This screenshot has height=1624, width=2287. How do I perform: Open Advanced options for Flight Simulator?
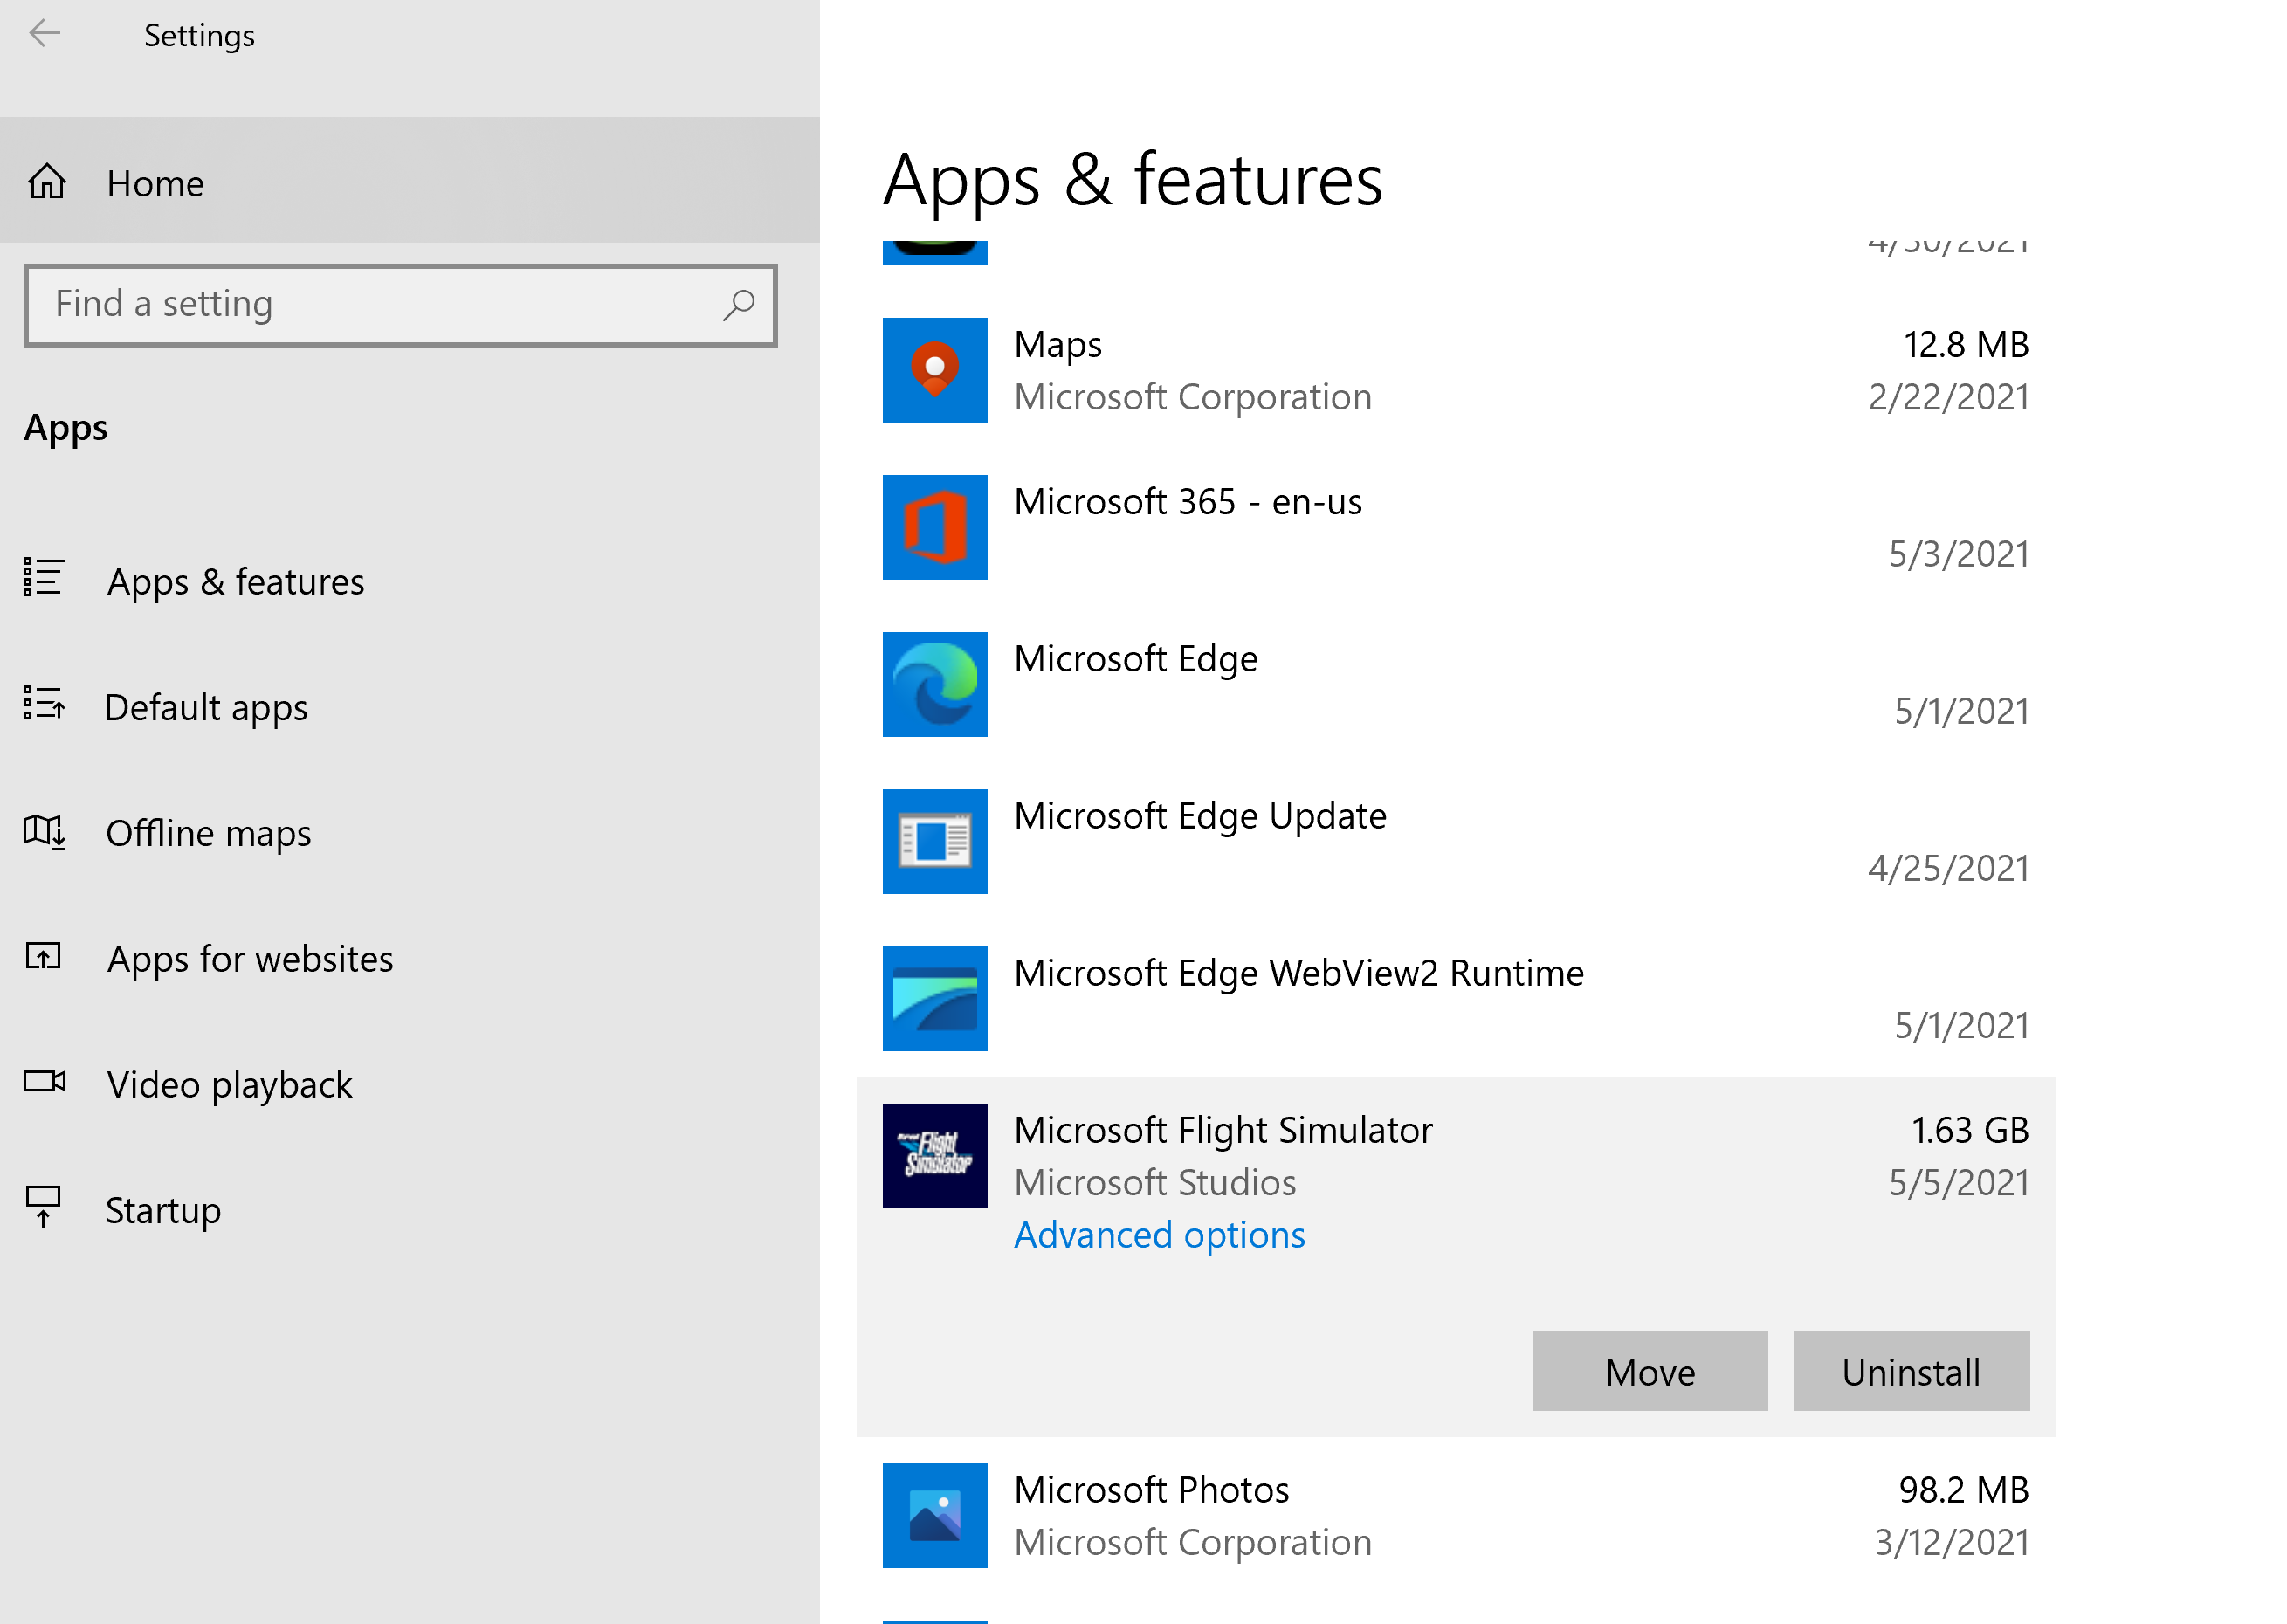pyautogui.click(x=1159, y=1235)
